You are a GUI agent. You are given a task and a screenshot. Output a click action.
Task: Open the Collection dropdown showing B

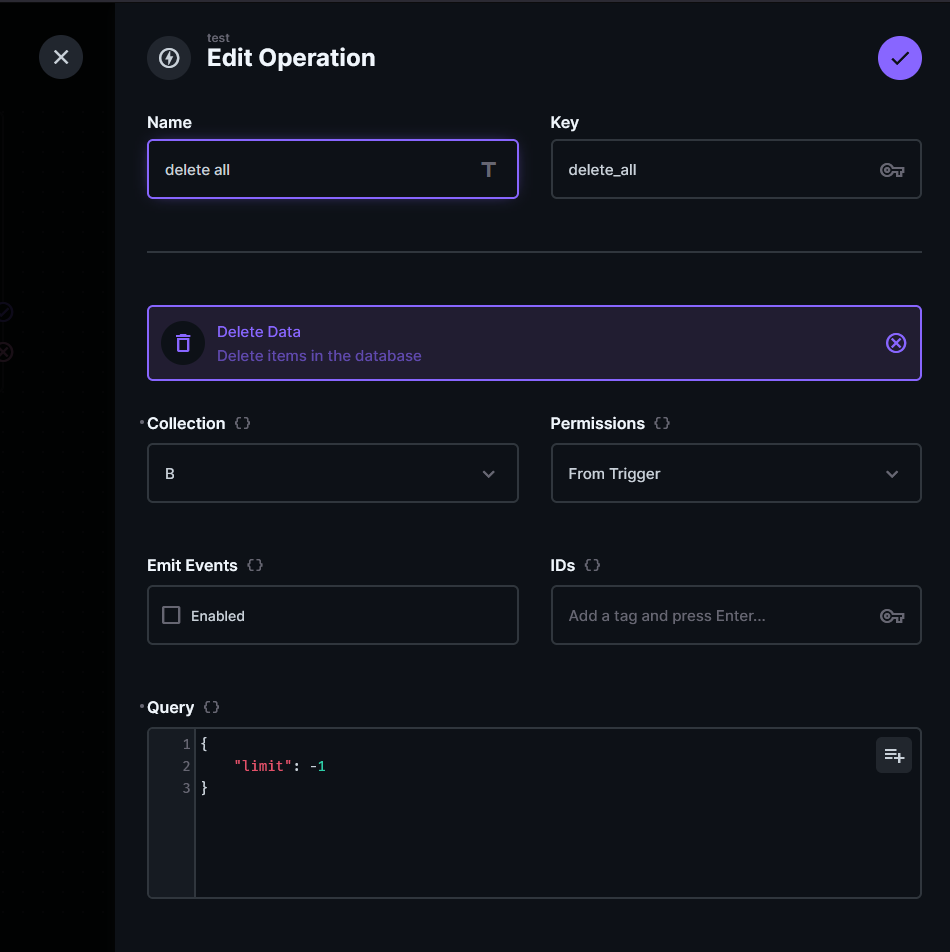point(333,473)
